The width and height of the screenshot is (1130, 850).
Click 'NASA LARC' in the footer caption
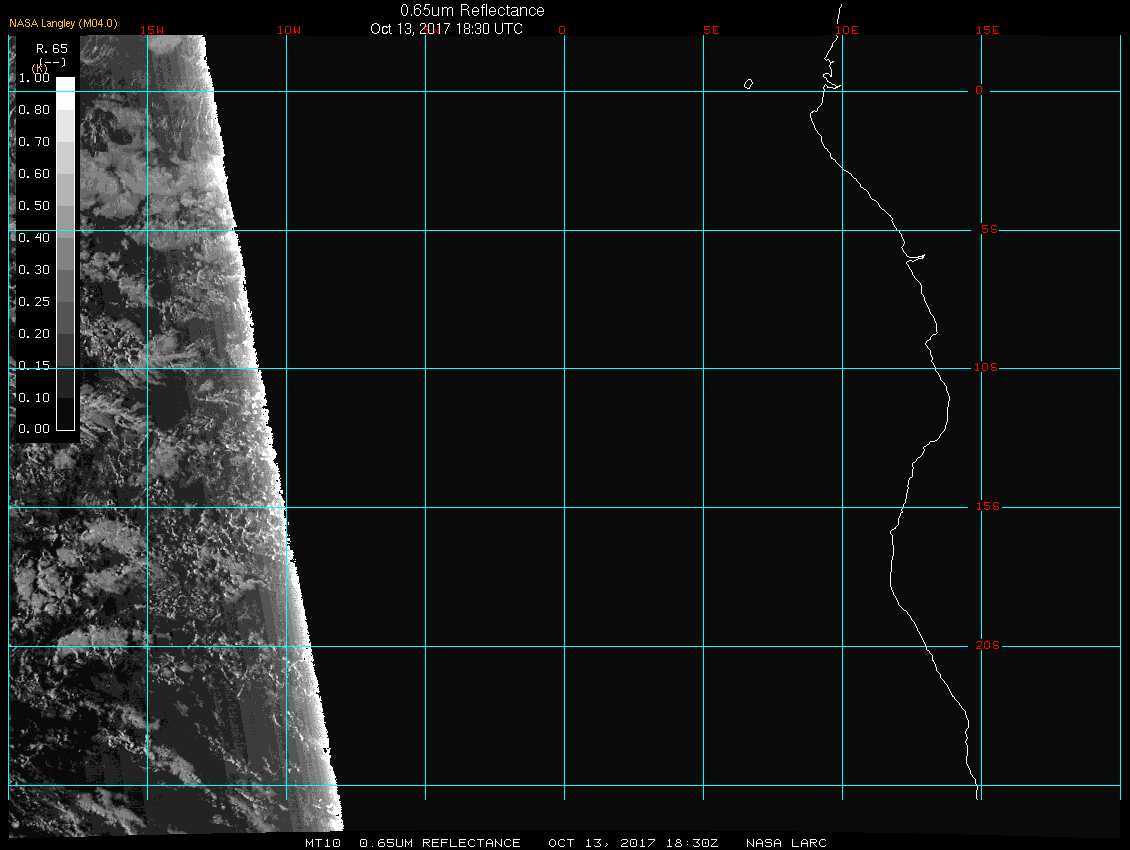tap(786, 843)
